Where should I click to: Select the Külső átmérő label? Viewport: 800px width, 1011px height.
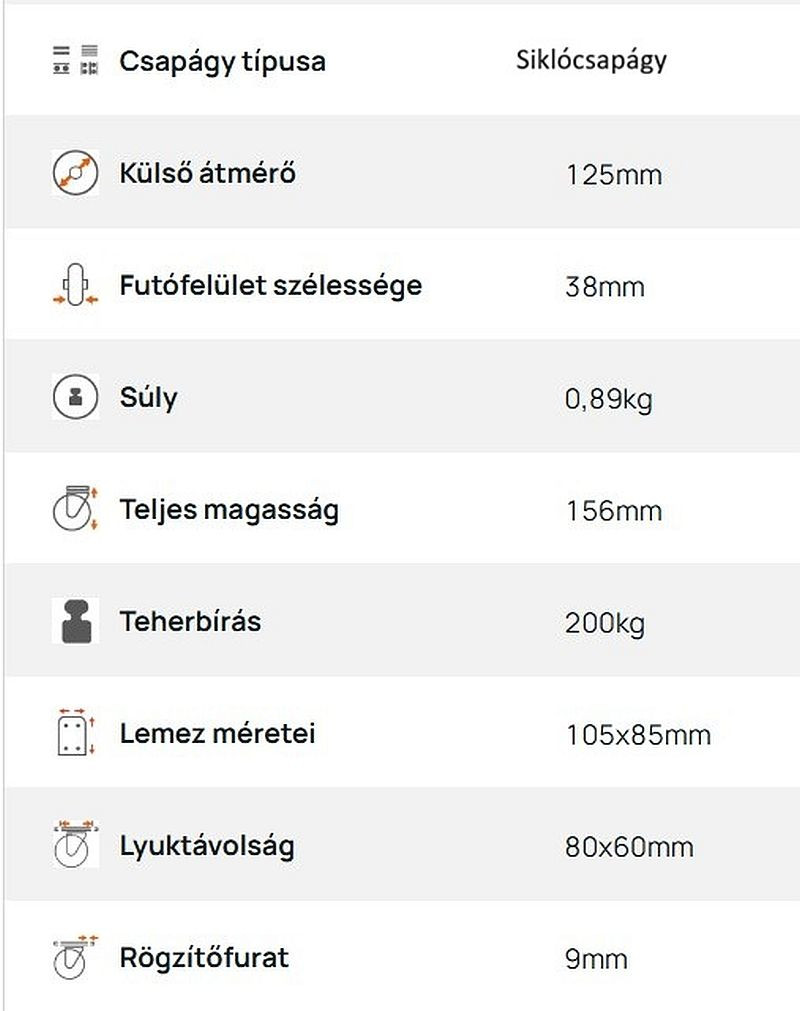207,173
